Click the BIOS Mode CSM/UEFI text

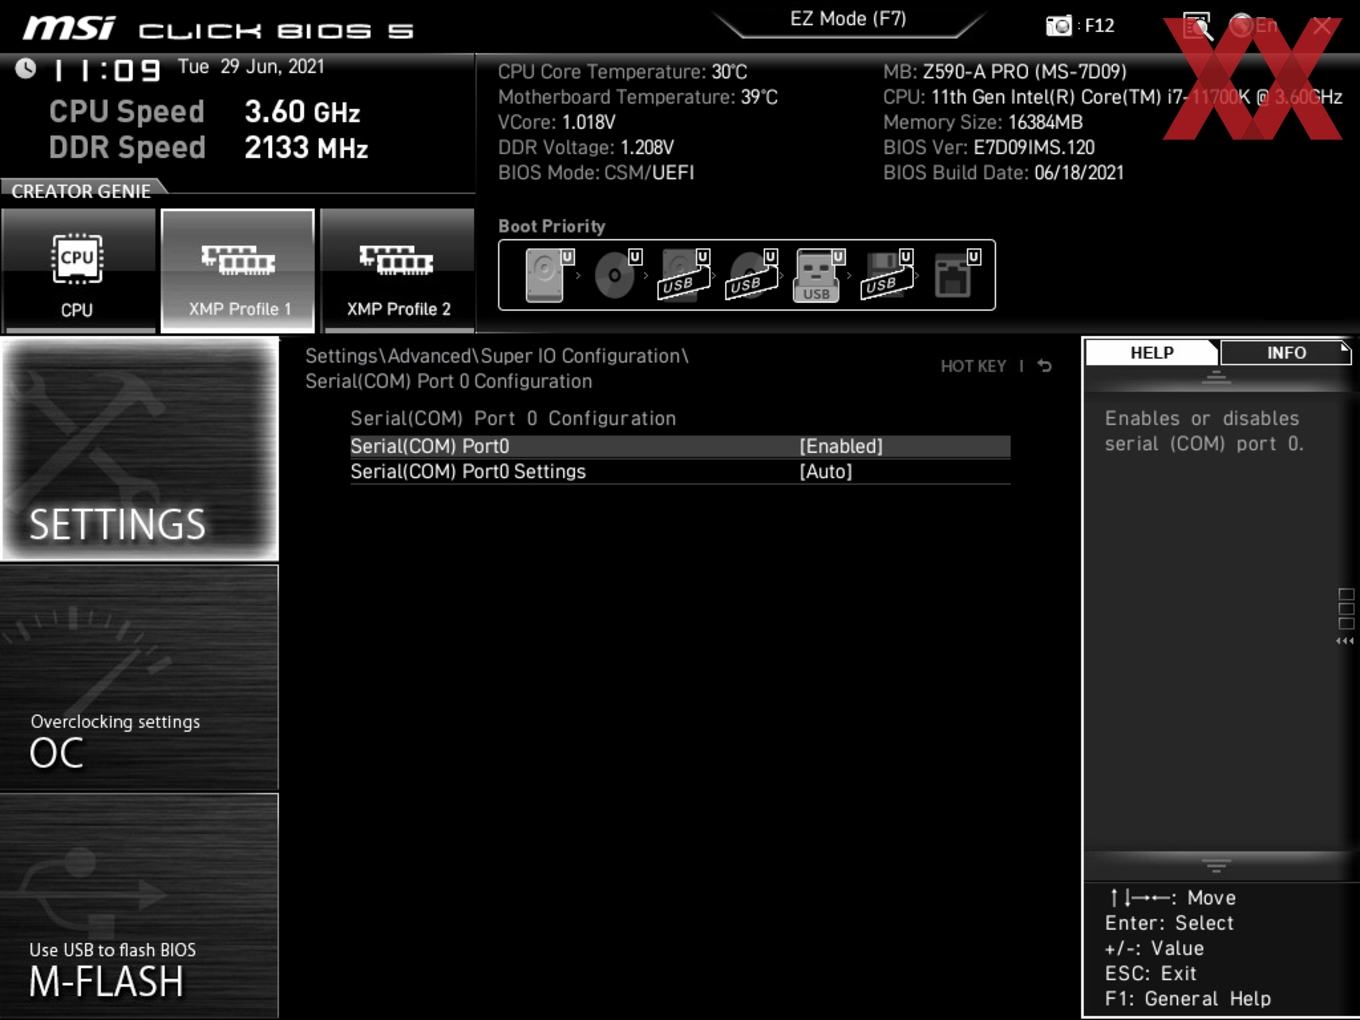596,172
